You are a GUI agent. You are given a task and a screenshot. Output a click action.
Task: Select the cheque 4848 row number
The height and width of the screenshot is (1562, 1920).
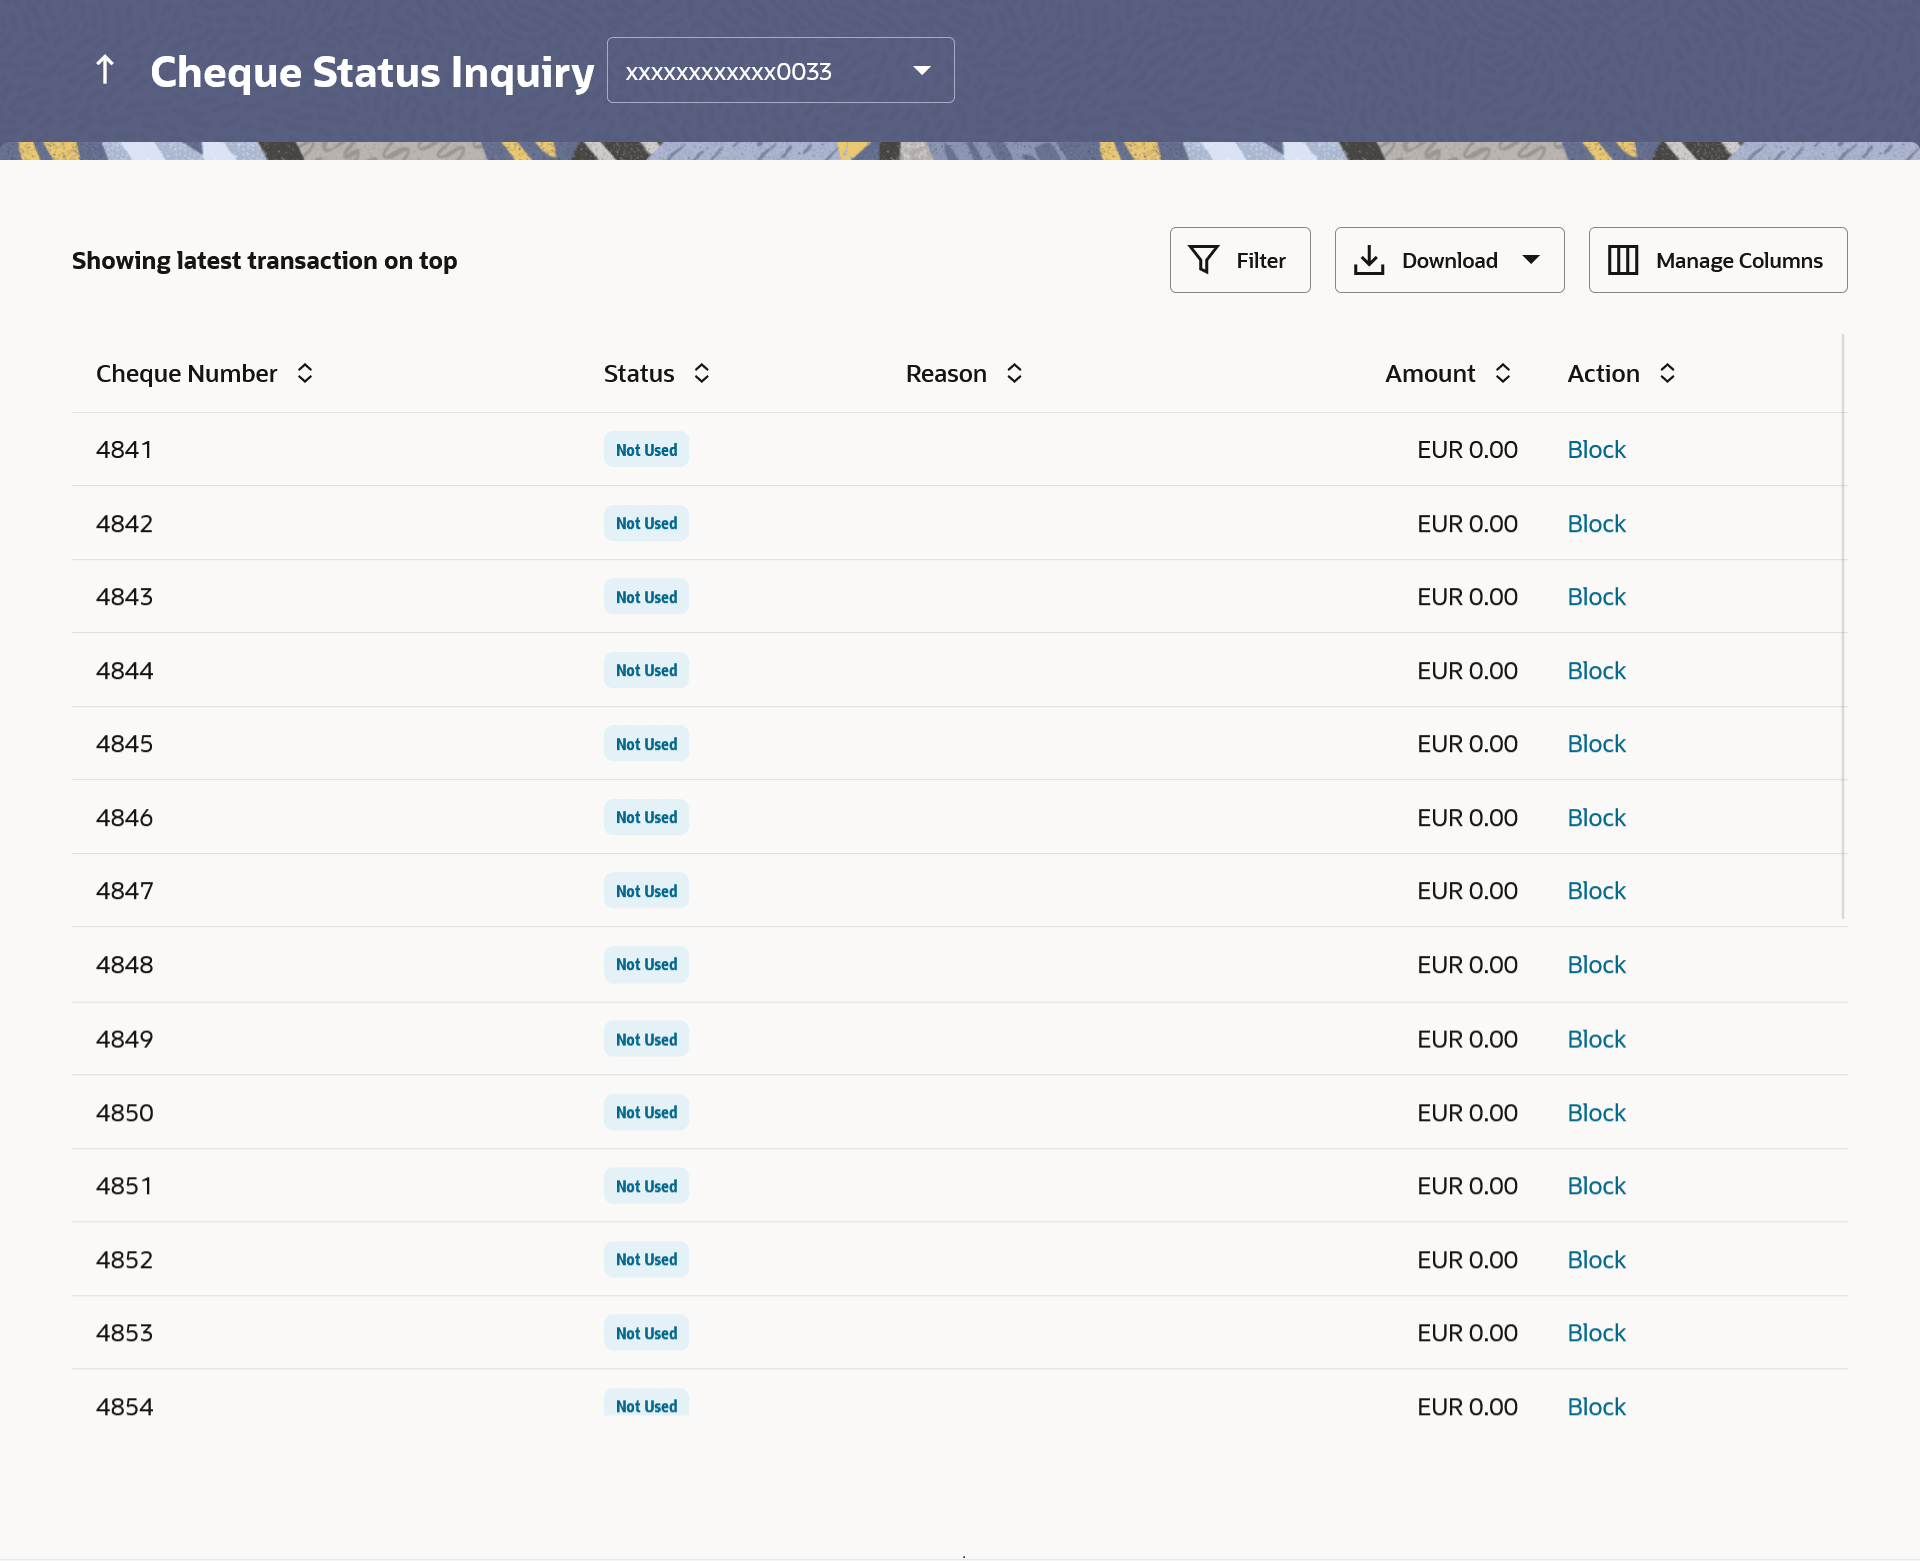[125, 965]
